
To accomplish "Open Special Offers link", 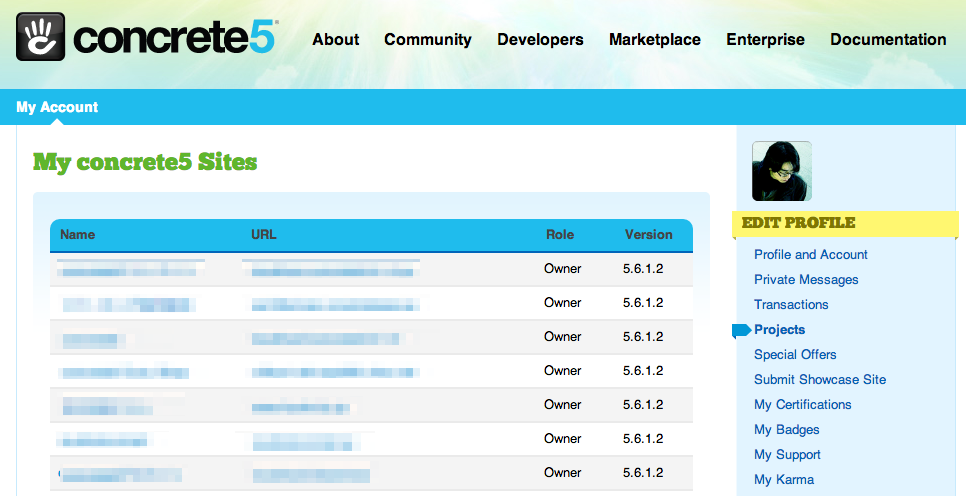I will 795,355.
